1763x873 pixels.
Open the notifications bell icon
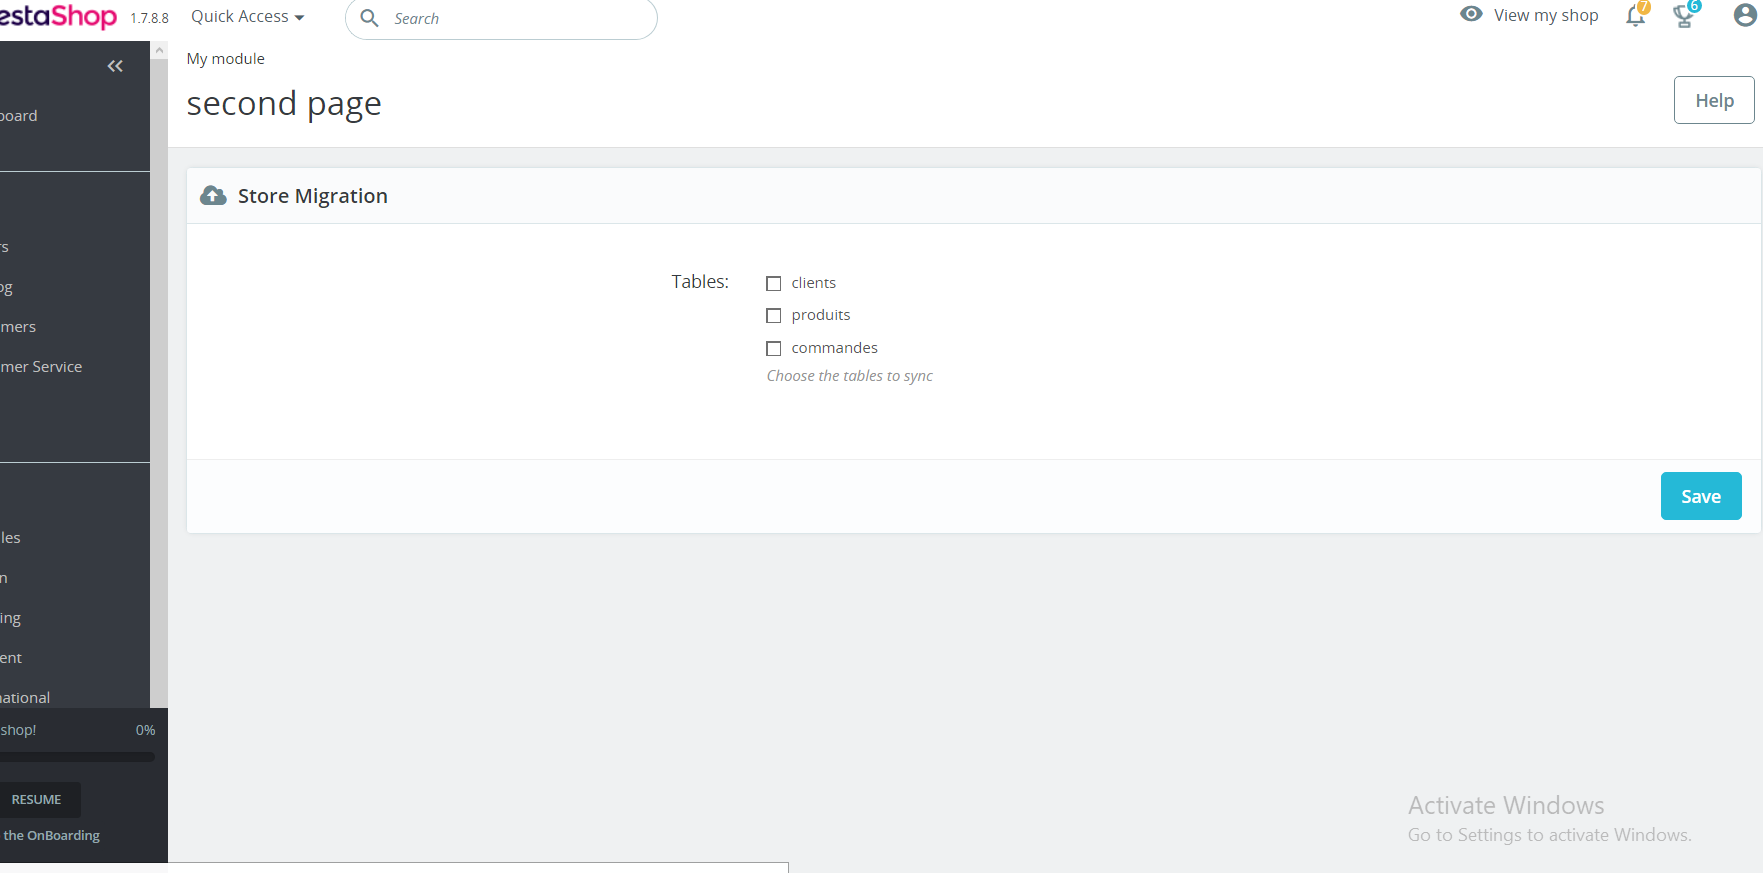point(1636,15)
